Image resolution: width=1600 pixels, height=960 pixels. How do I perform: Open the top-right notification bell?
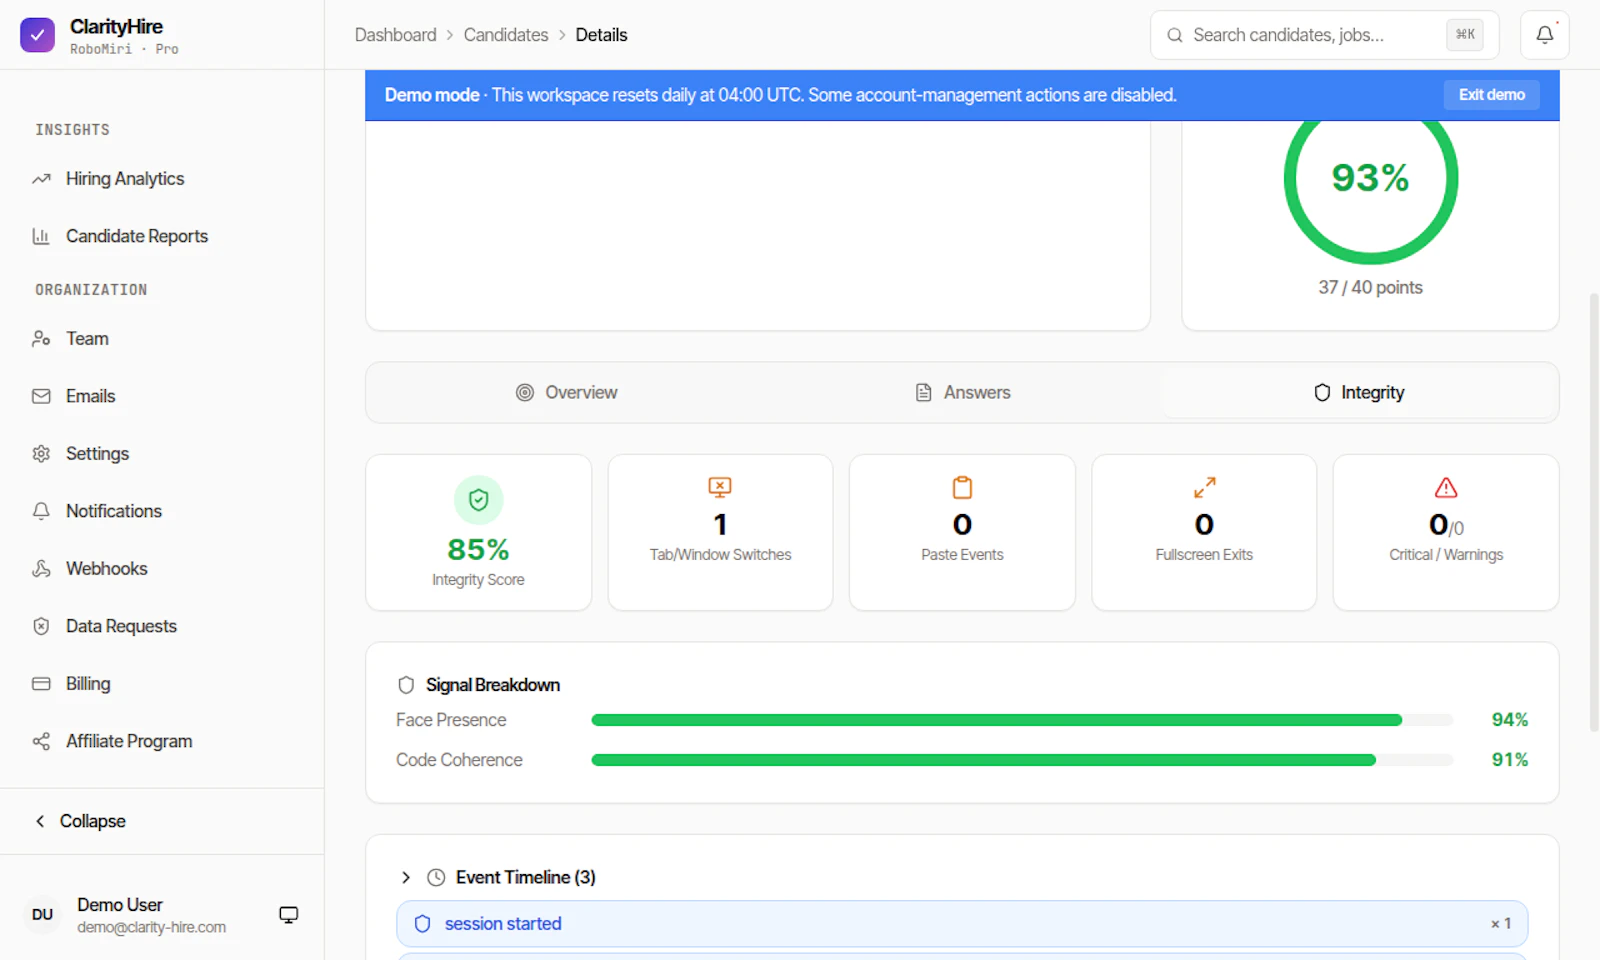tap(1545, 35)
